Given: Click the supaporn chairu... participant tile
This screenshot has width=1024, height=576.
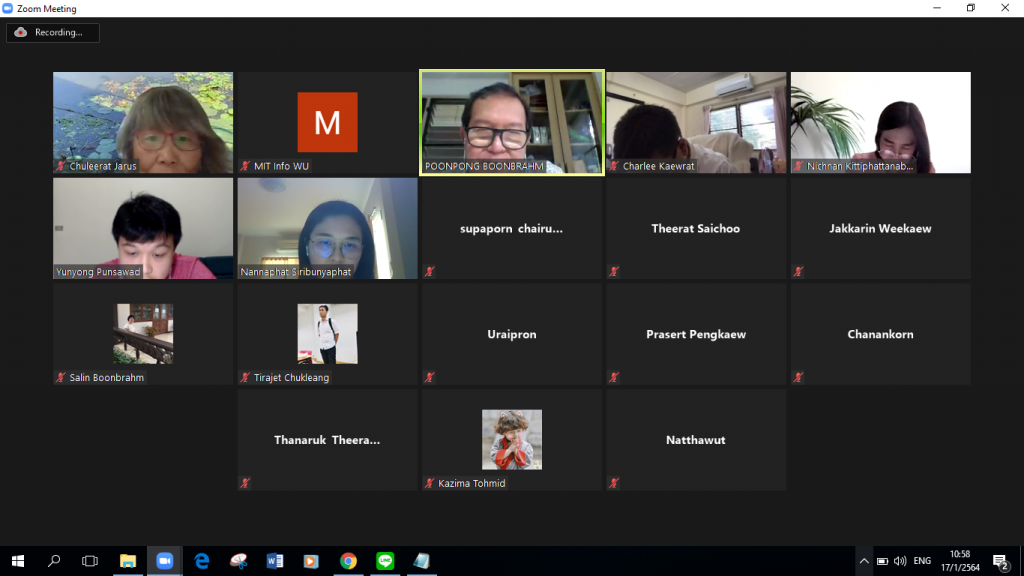Looking at the screenshot, I should pyautogui.click(x=512, y=228).
